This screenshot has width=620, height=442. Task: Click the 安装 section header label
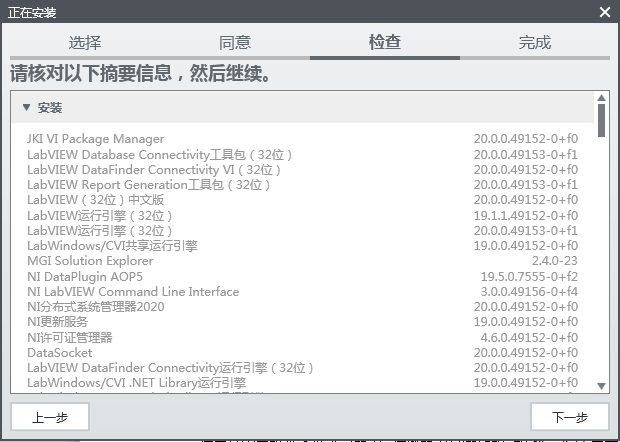tap(50, 108)
